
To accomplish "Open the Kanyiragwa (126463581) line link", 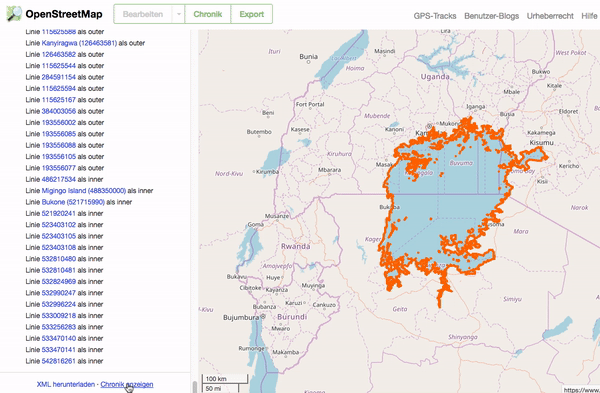I will [x=79, y=43].
